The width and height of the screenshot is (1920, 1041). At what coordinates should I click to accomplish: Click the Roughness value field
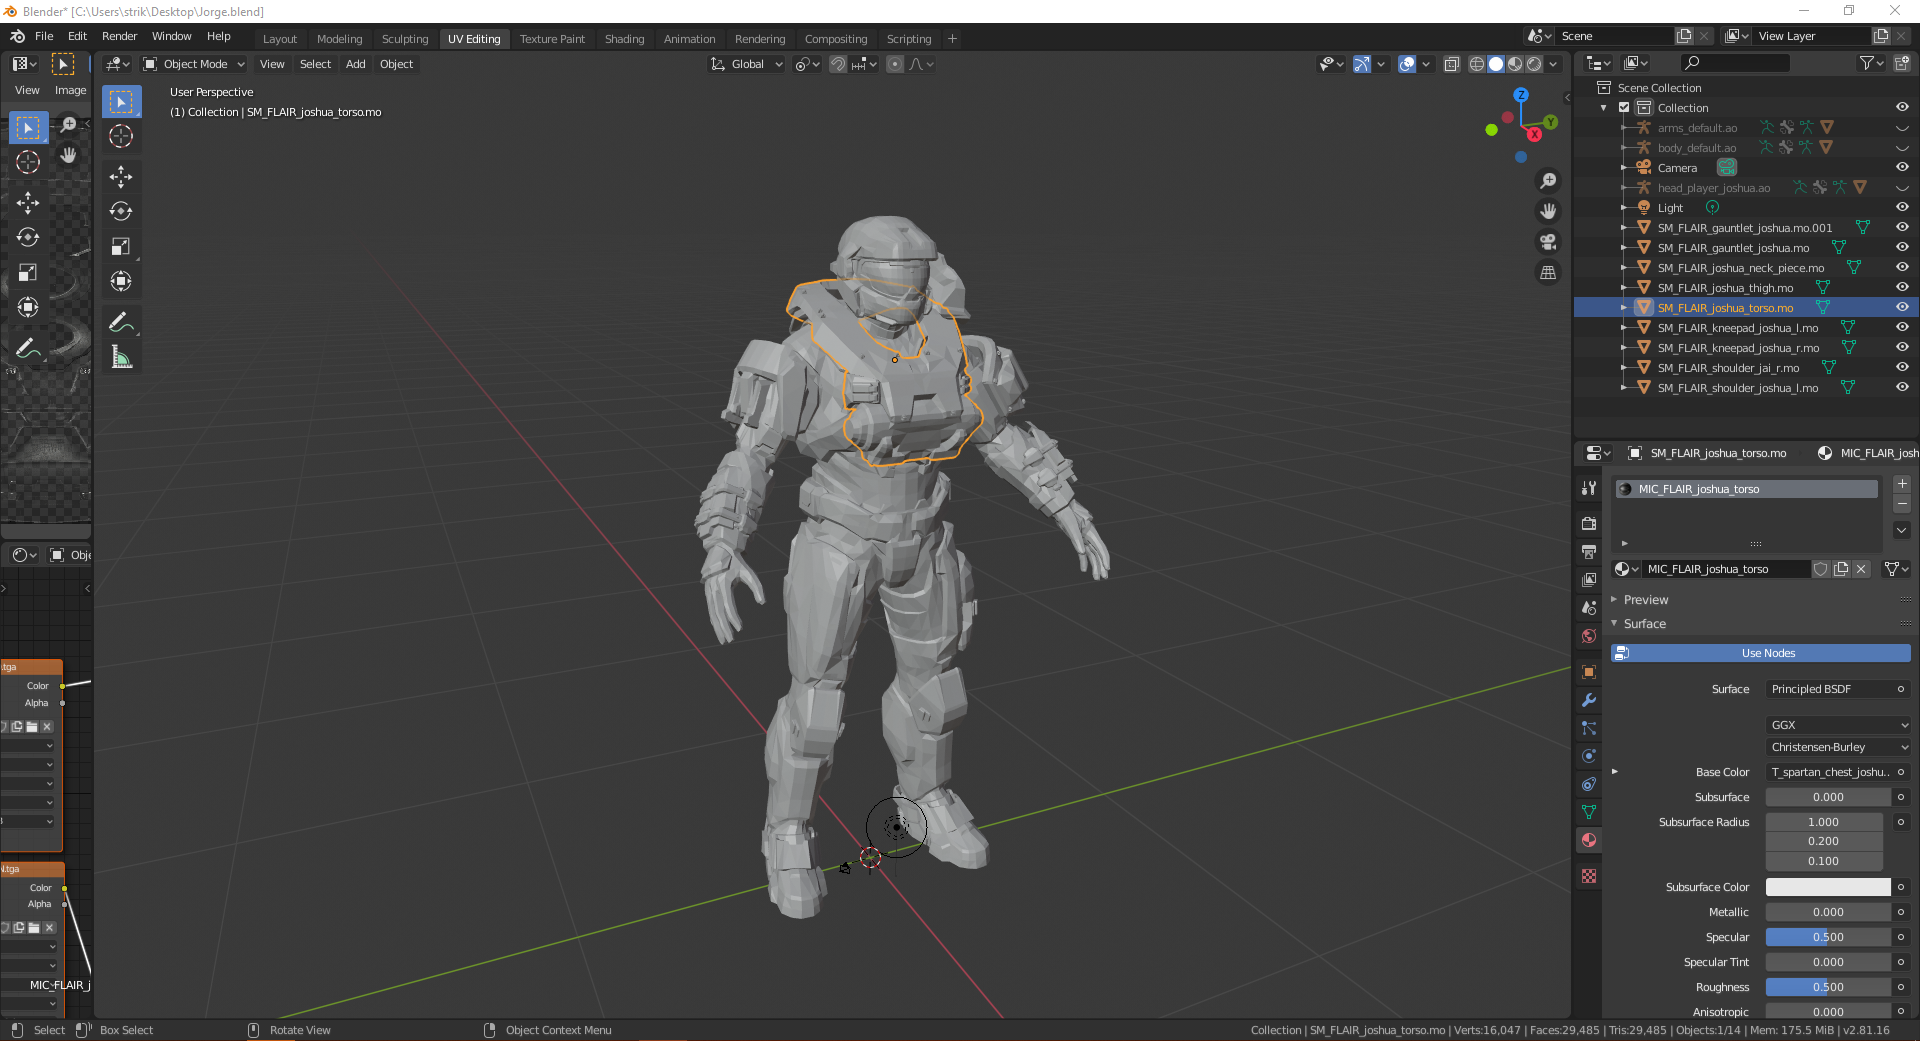tap(1827, 987)
